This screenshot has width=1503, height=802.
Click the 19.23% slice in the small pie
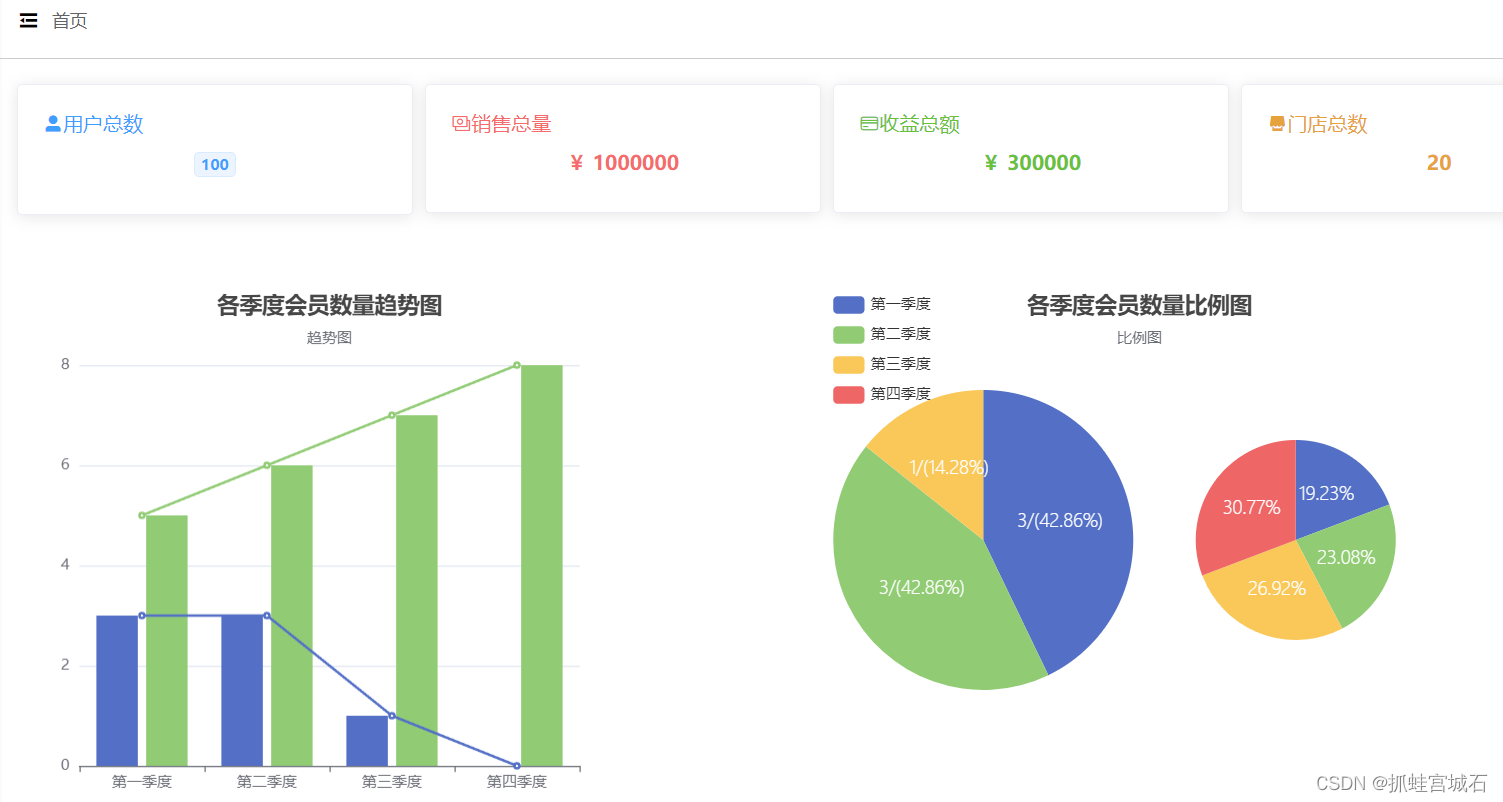(1327, 492)
